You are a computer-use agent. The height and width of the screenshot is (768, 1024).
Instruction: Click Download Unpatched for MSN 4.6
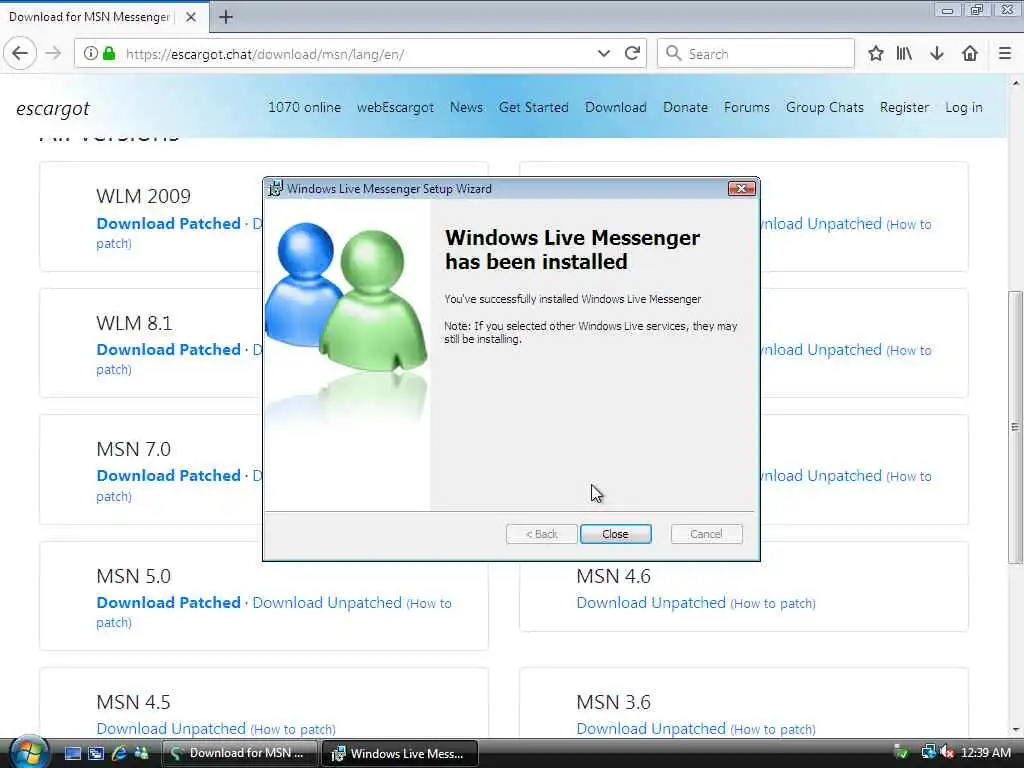pos(651,603)
